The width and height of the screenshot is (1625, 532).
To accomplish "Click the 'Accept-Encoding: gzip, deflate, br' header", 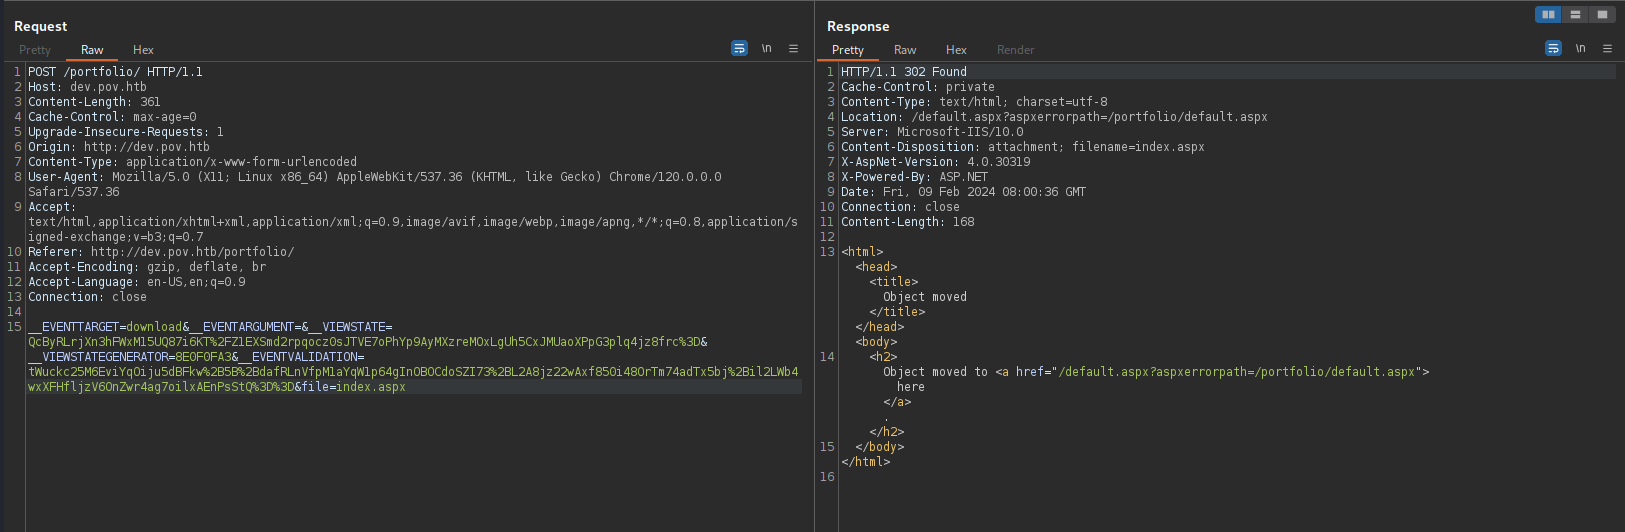I will pyautogui.click(x=147, y=267).
